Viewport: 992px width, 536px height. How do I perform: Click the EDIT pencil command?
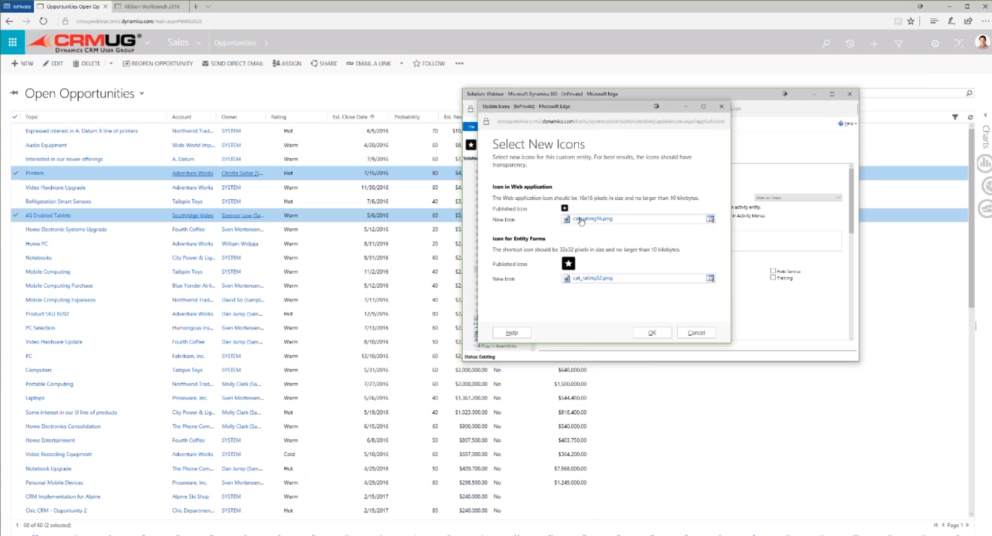tap(53, 63)
